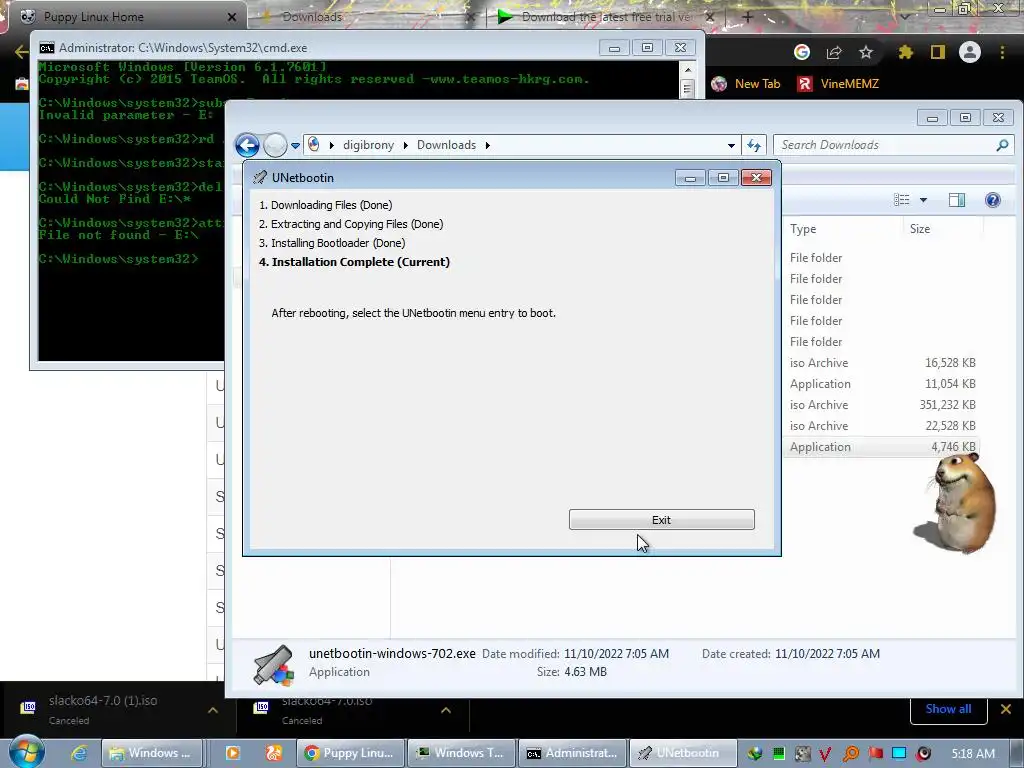Image resolution: width=1024 pixels, height=768 pixels.
Task: Open the VineMEMZ bookmark
Action: 839,84
